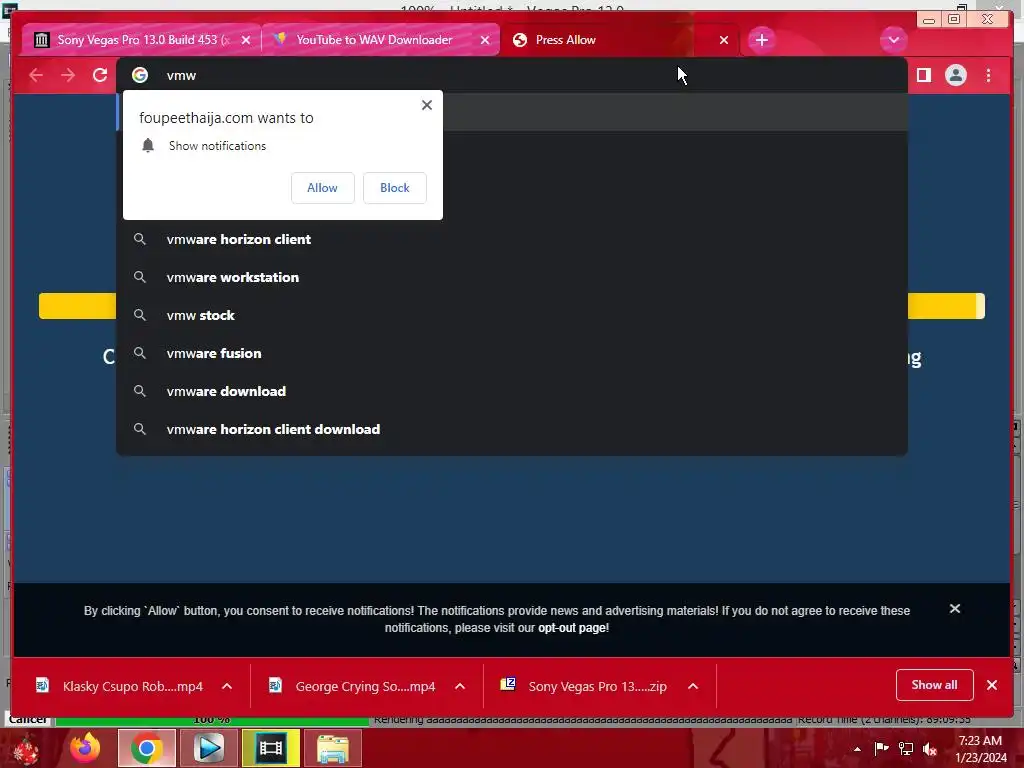
Task: Open File Explorer from the taskbar
Action: click(x=332, y=748)
